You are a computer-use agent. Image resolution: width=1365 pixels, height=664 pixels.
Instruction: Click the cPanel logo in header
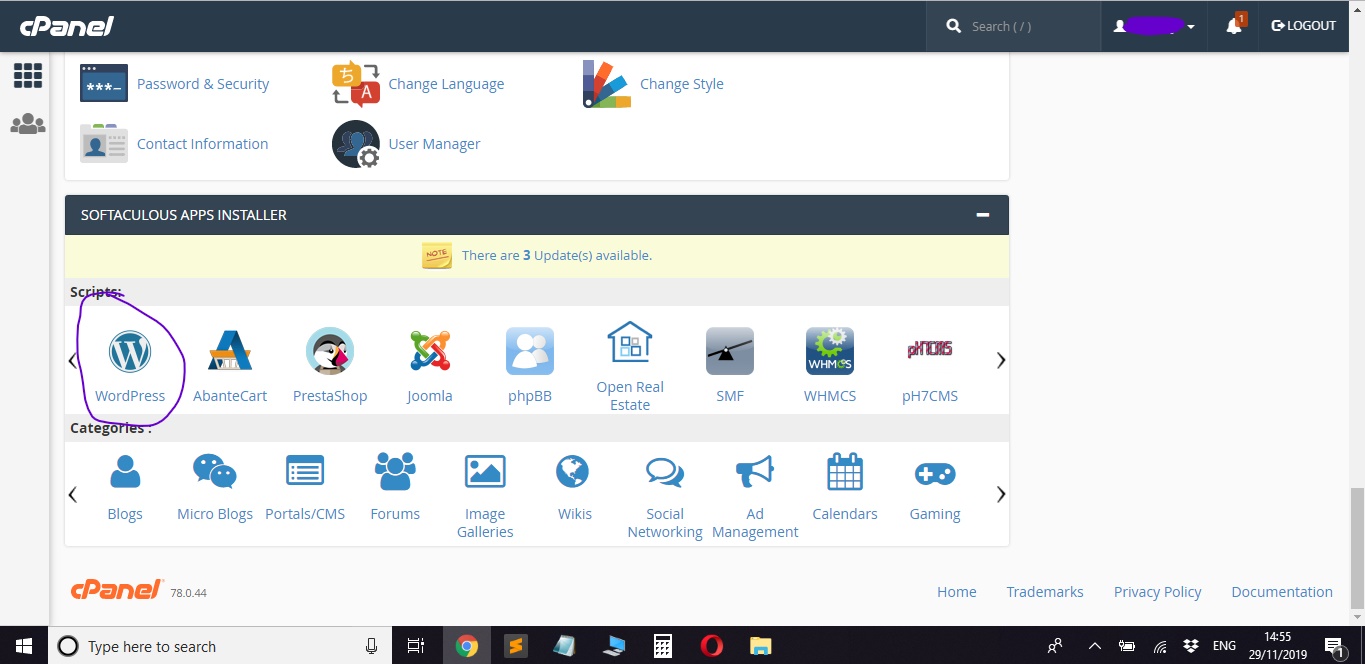67,26
